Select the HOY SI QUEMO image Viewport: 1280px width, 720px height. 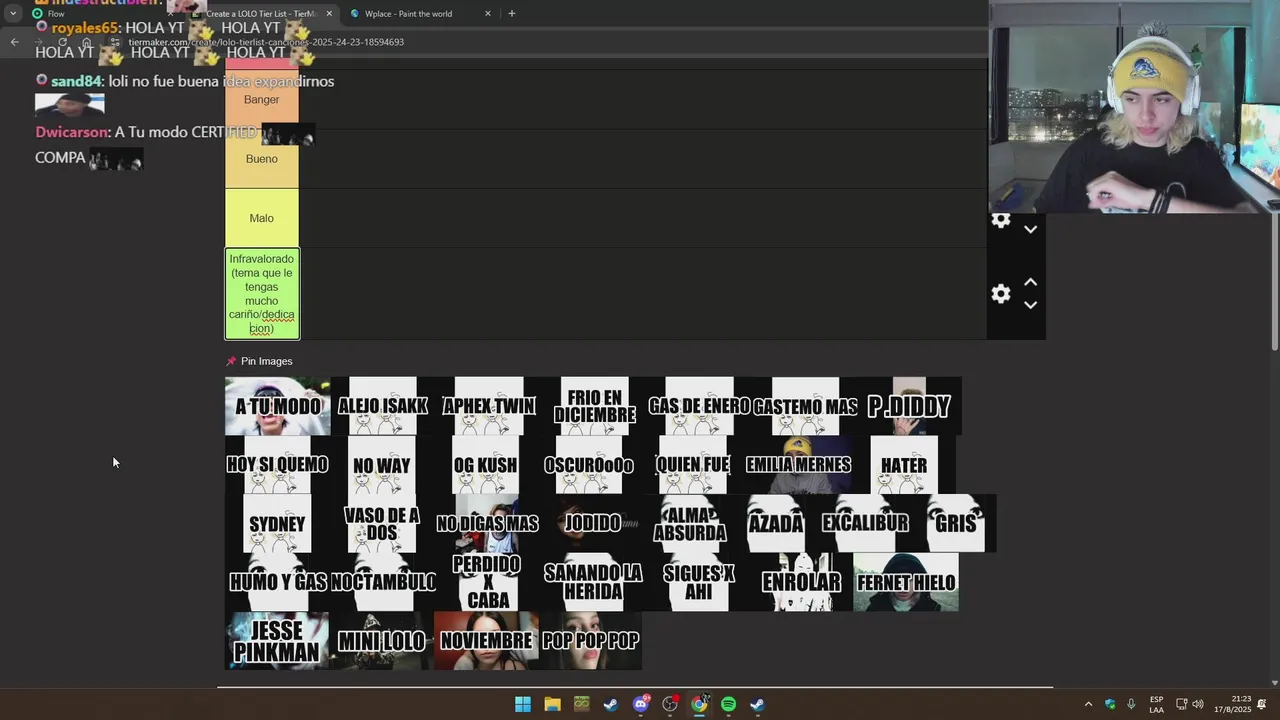(277, 465)
